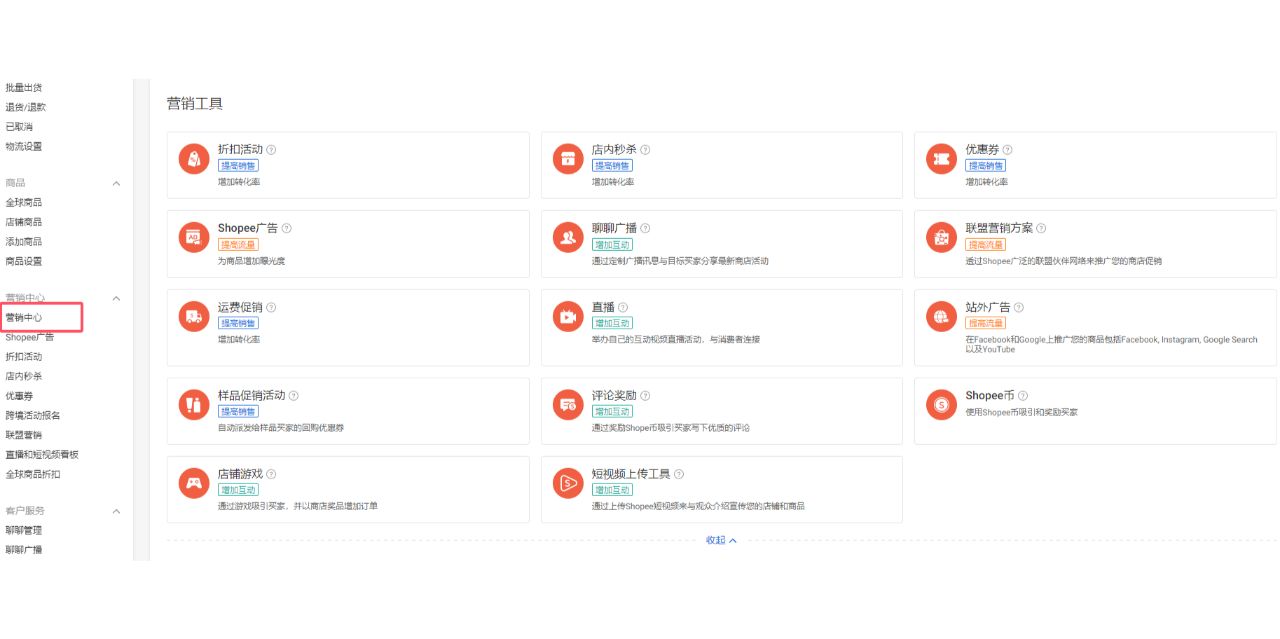Click the 优惠券 ticket icon

coord(941,159)
